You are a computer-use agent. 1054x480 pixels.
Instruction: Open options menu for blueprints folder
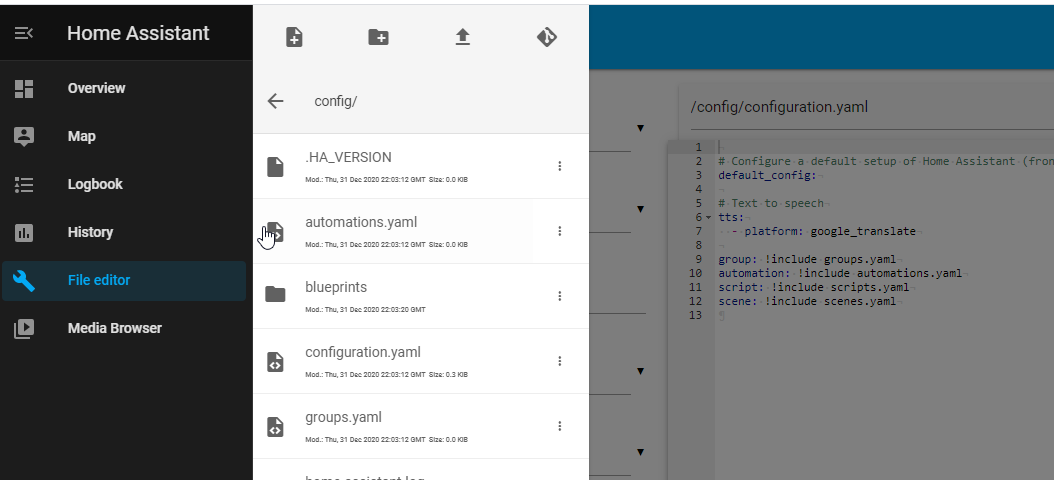[x=559, y=296]
